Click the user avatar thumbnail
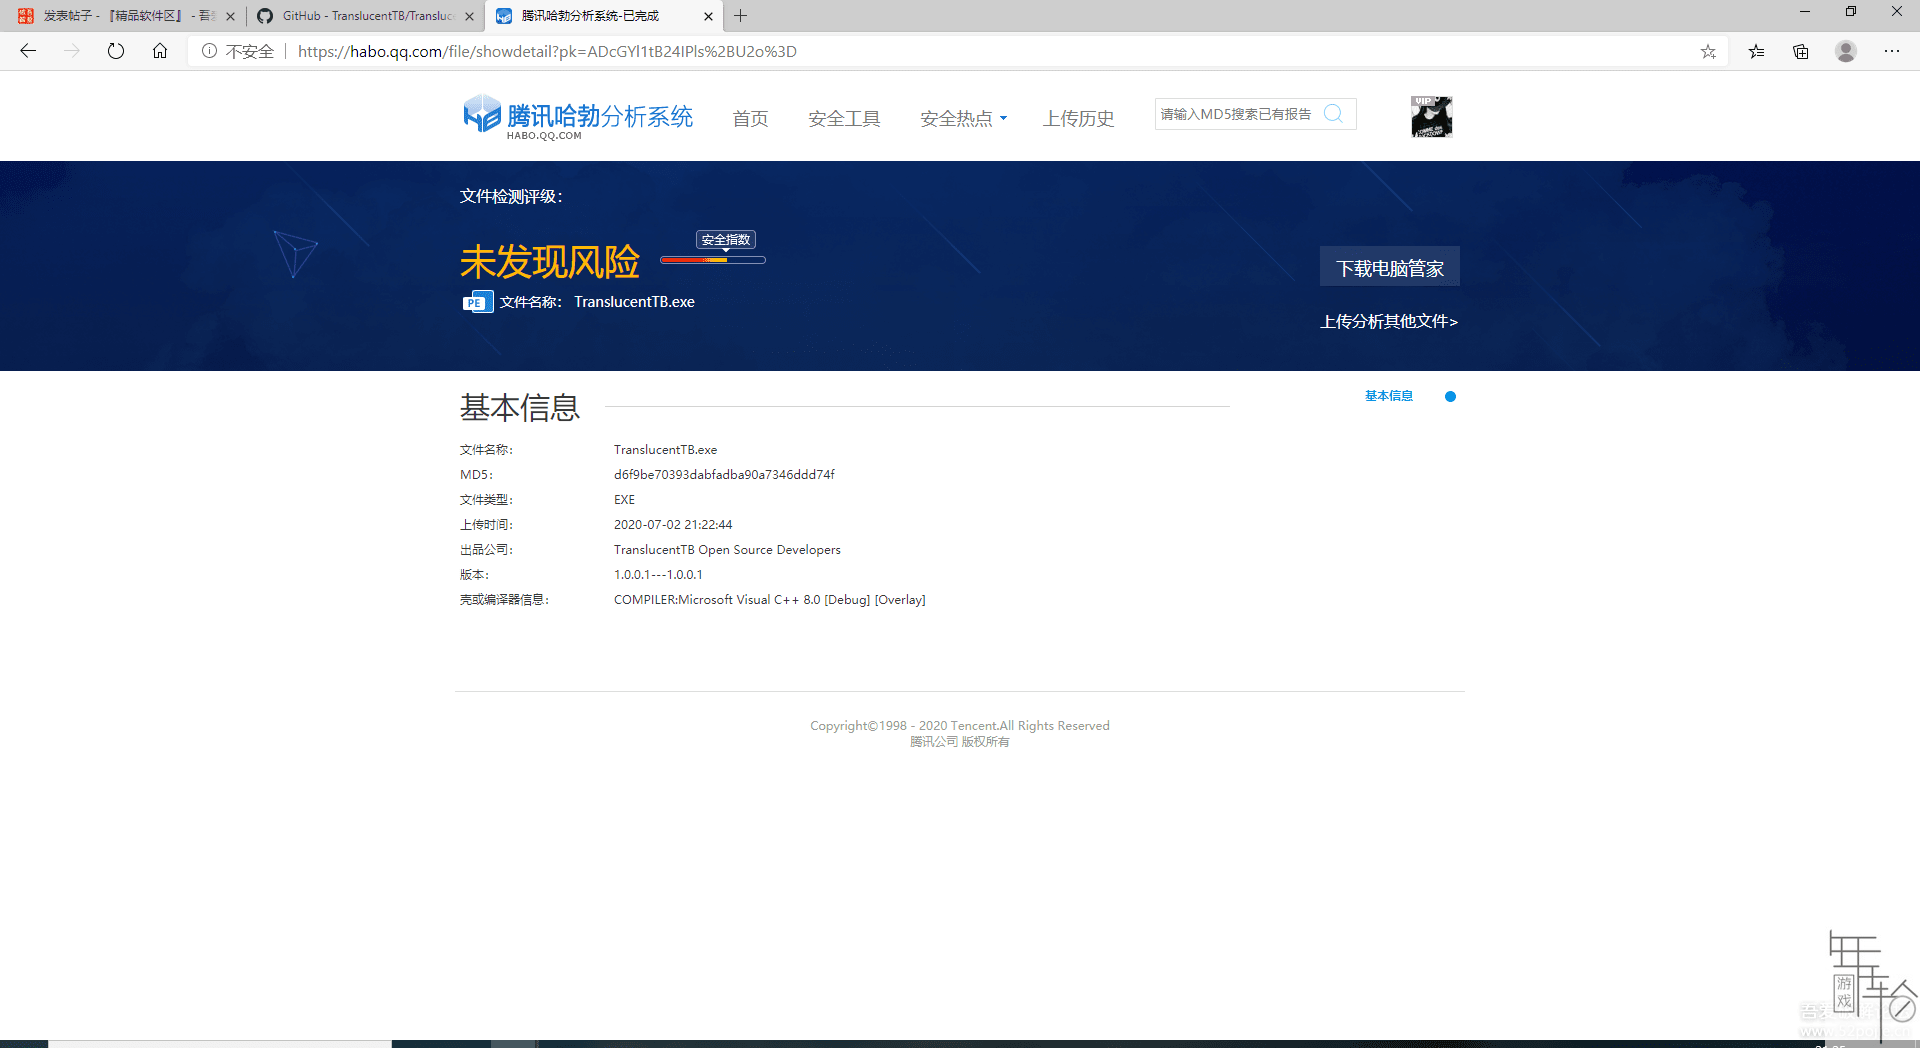The image size is (1920, 1048). click(x=1431, y=117)
